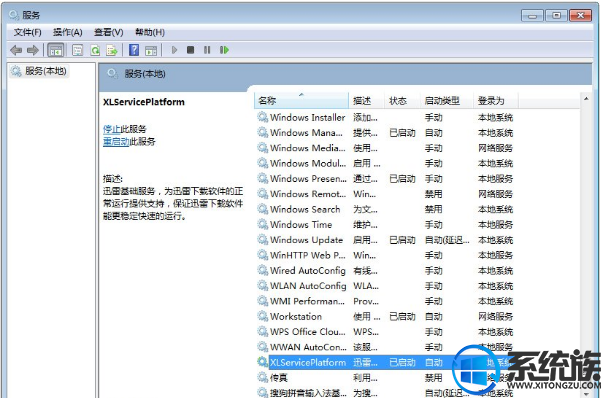Click the gear icon beside Windows Update
This screenshot has height=398, width=601.
[x=263, y=240]
